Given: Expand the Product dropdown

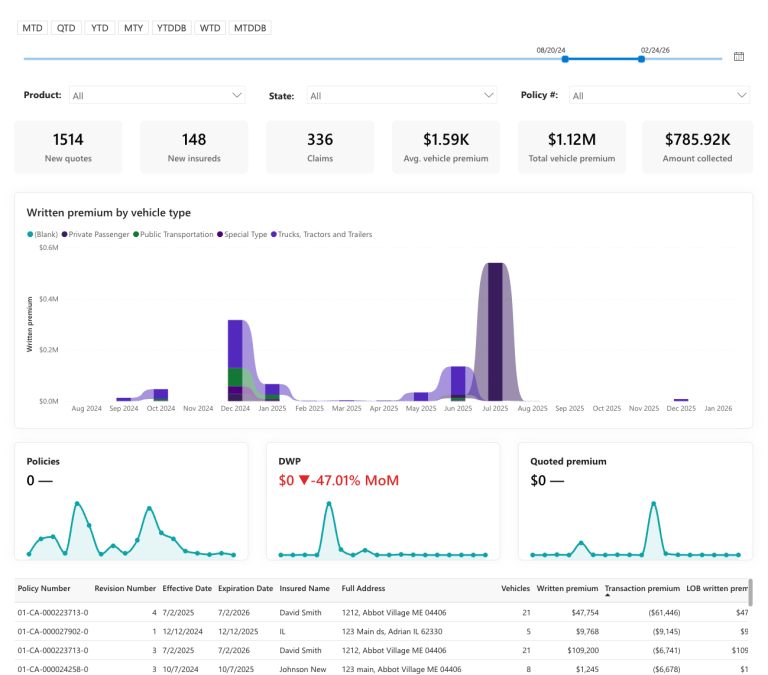Looking at the screenshot, I should 157,96.
